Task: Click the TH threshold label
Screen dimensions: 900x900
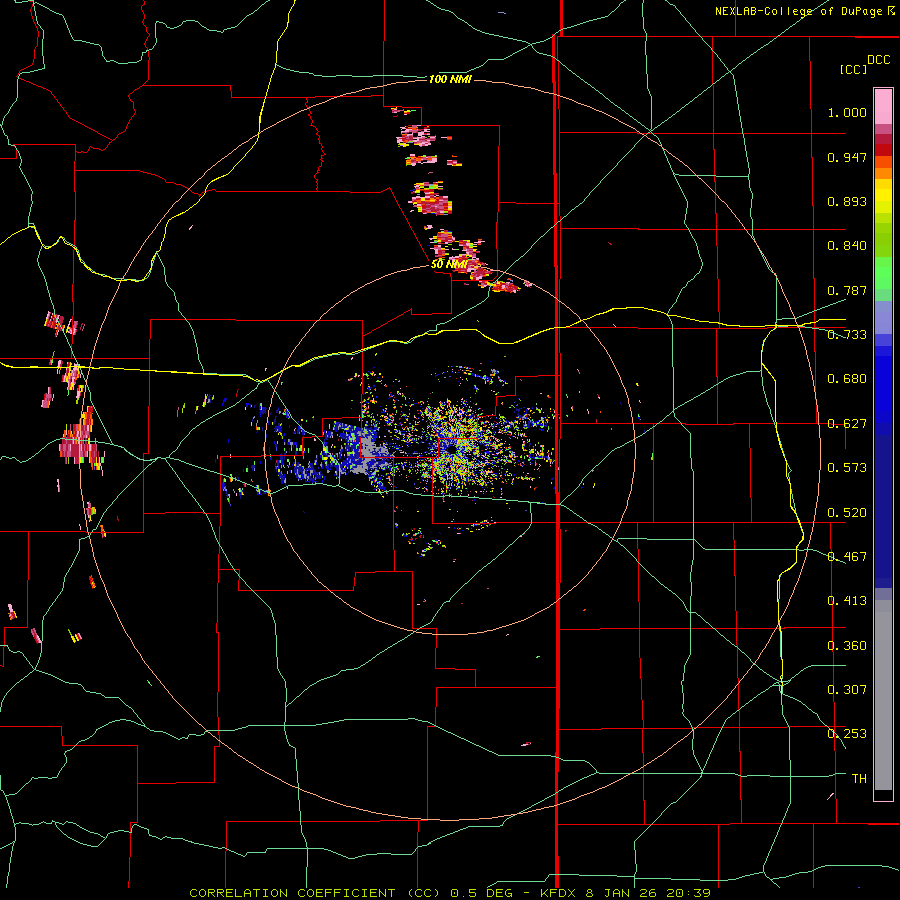Action: coord(859,779)
